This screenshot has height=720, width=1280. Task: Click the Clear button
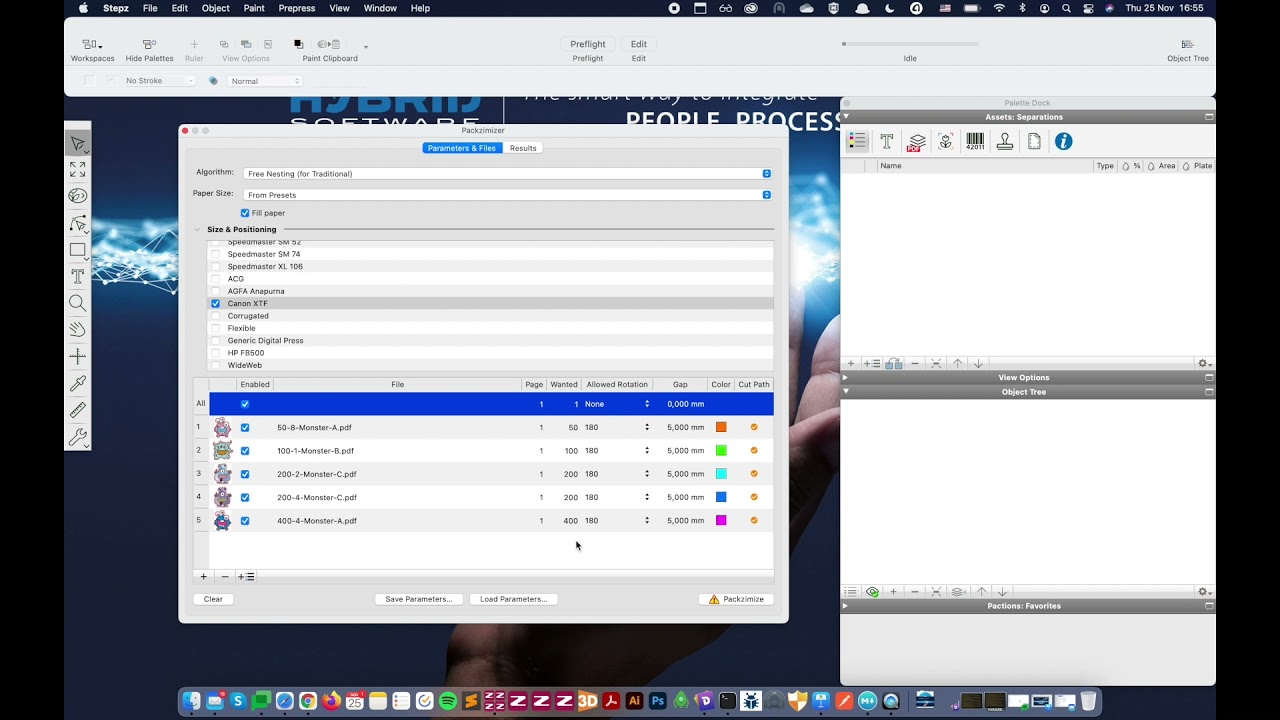213,599
